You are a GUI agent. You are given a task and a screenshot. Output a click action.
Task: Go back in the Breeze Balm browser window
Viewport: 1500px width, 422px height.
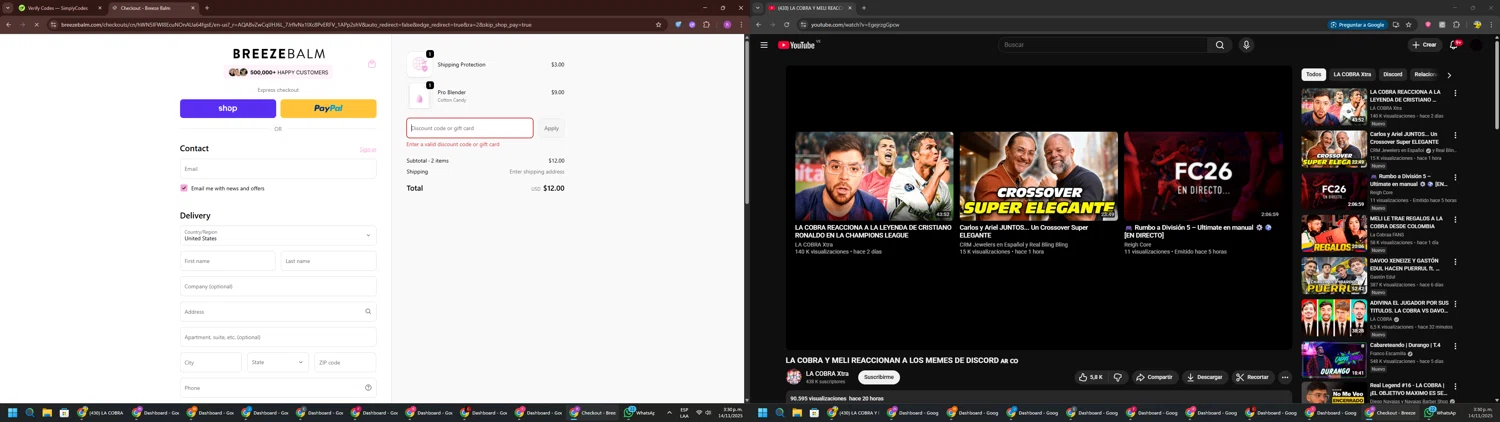(x=8, y=24)
